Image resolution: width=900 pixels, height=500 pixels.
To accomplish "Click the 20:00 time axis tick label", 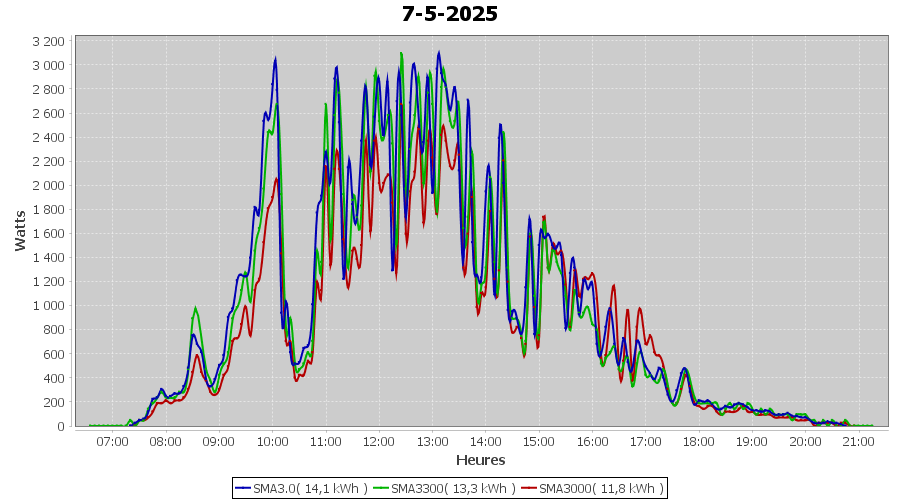I will [805, 441].
